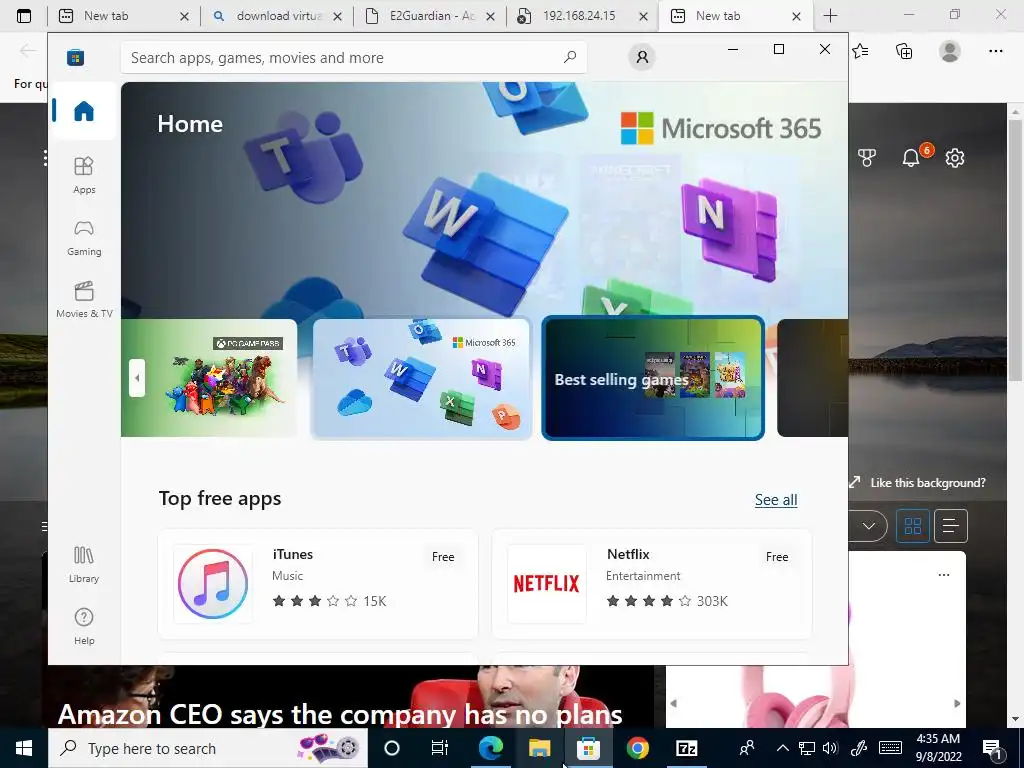Switch to the download virtua Edge tab
The image size is (1024, 768).
point(278,16)
